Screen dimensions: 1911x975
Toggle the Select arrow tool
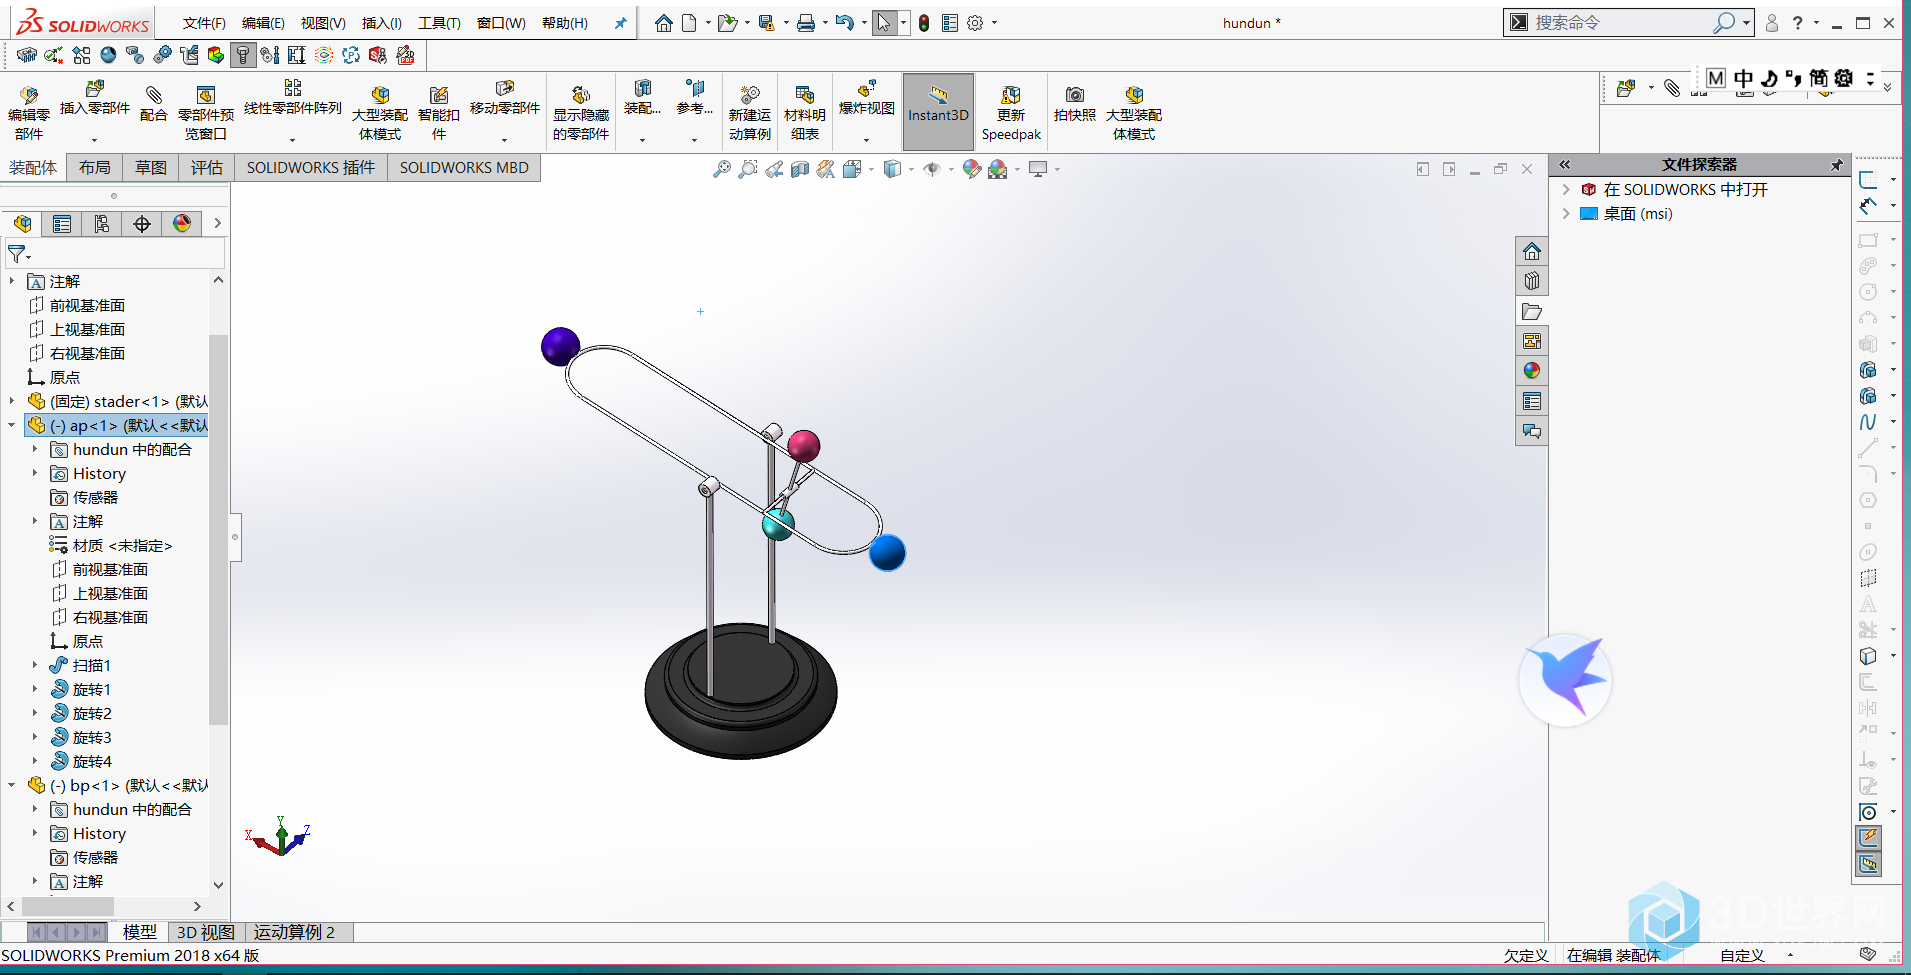click(884, 23)
